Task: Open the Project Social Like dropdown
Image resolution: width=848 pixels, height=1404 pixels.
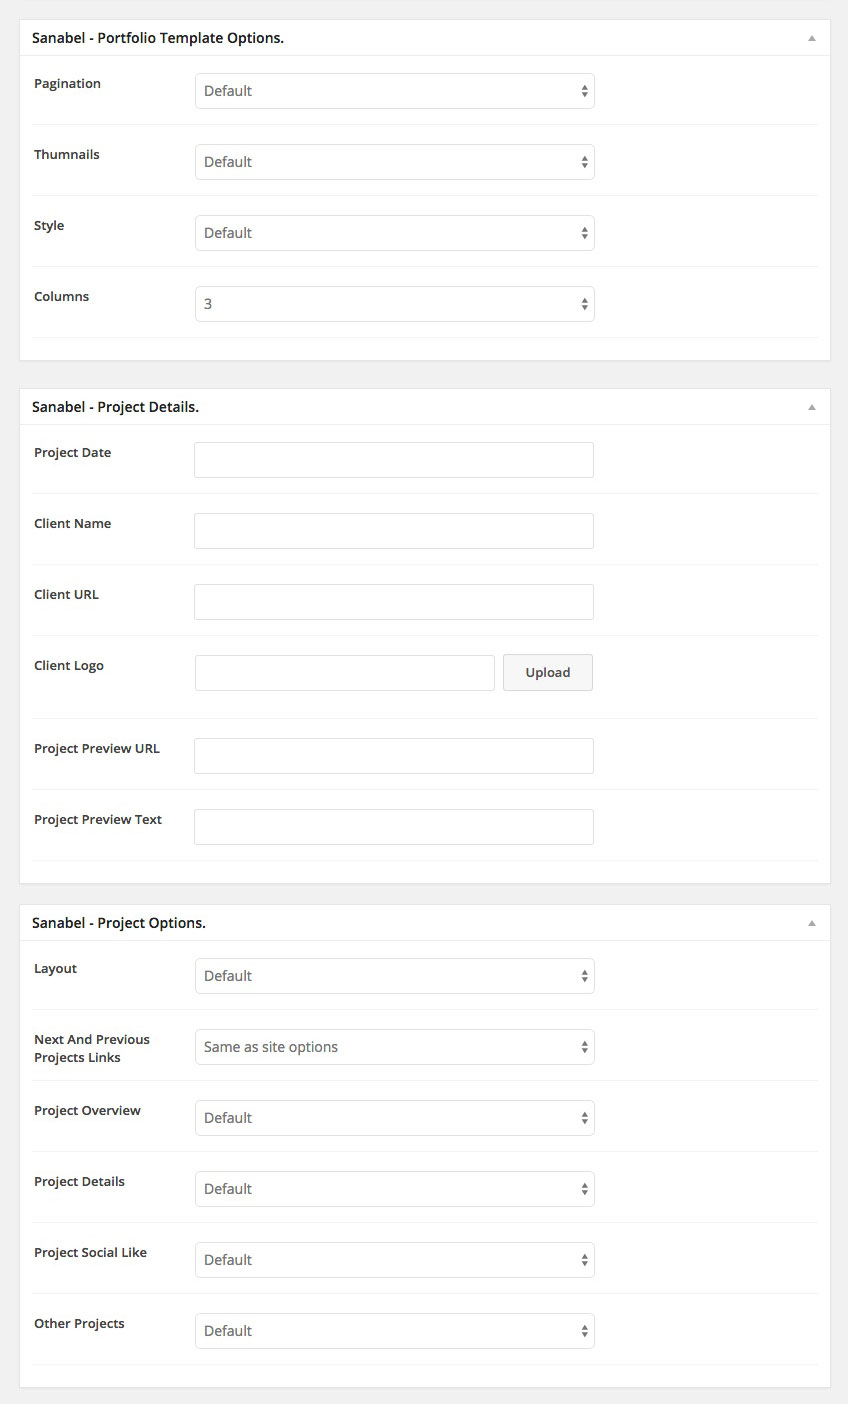Action: (394, 1260)
